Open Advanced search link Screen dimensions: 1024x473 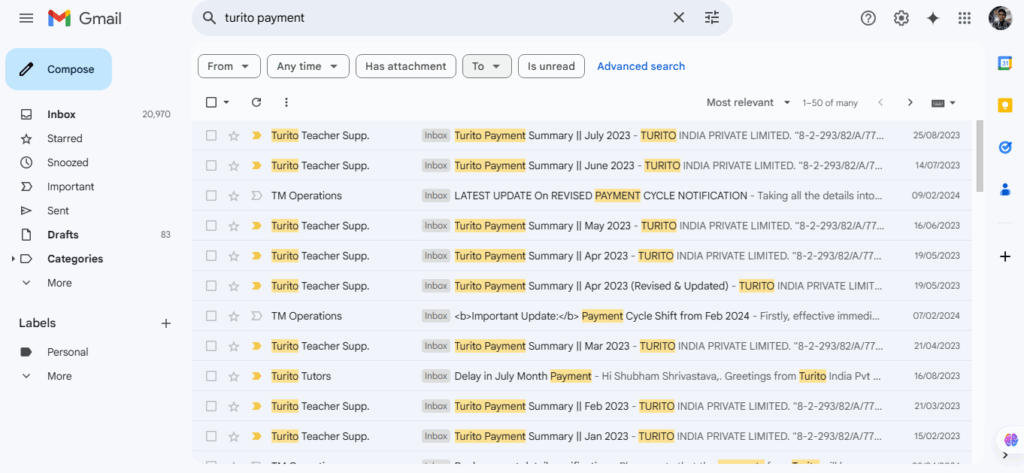pos(641,66)
